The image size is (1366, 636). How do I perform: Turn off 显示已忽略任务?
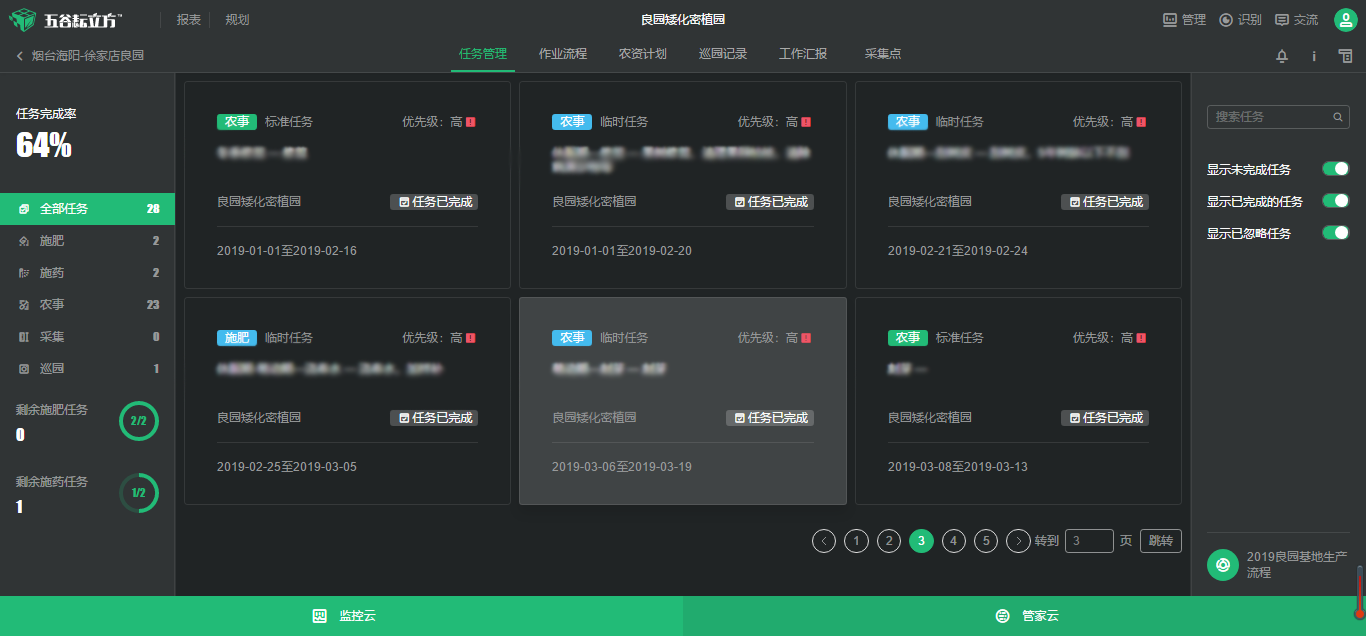[x=1334, y=232]
